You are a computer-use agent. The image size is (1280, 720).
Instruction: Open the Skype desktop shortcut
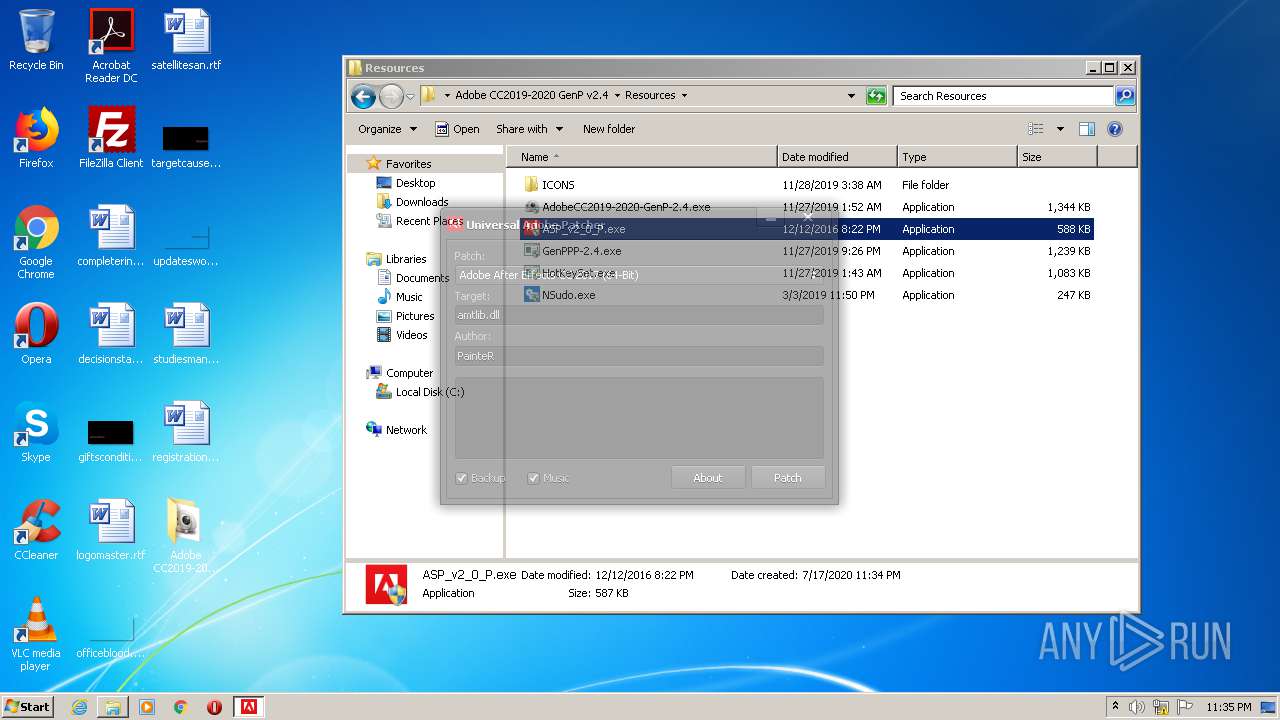click(36, 432)
